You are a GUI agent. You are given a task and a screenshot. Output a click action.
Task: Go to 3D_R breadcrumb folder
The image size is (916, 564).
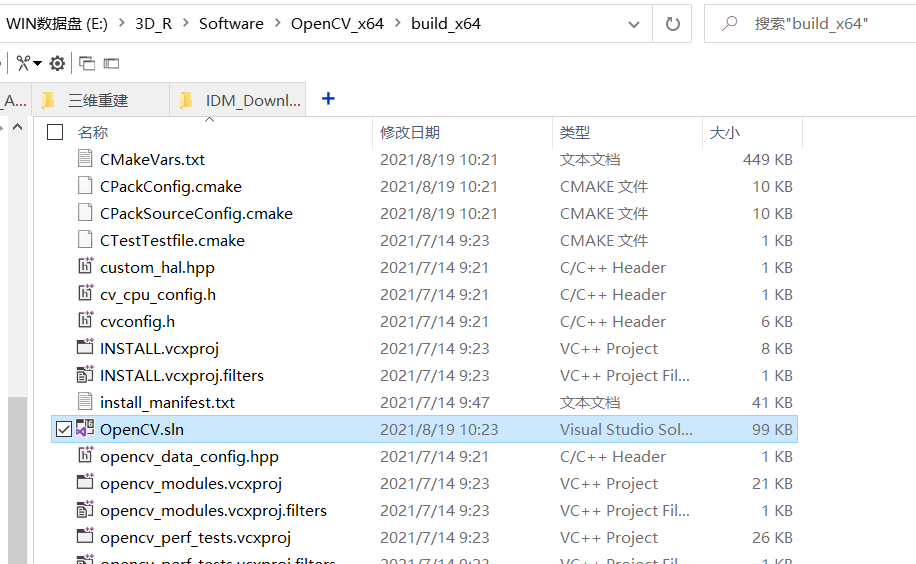pos(154,23)
